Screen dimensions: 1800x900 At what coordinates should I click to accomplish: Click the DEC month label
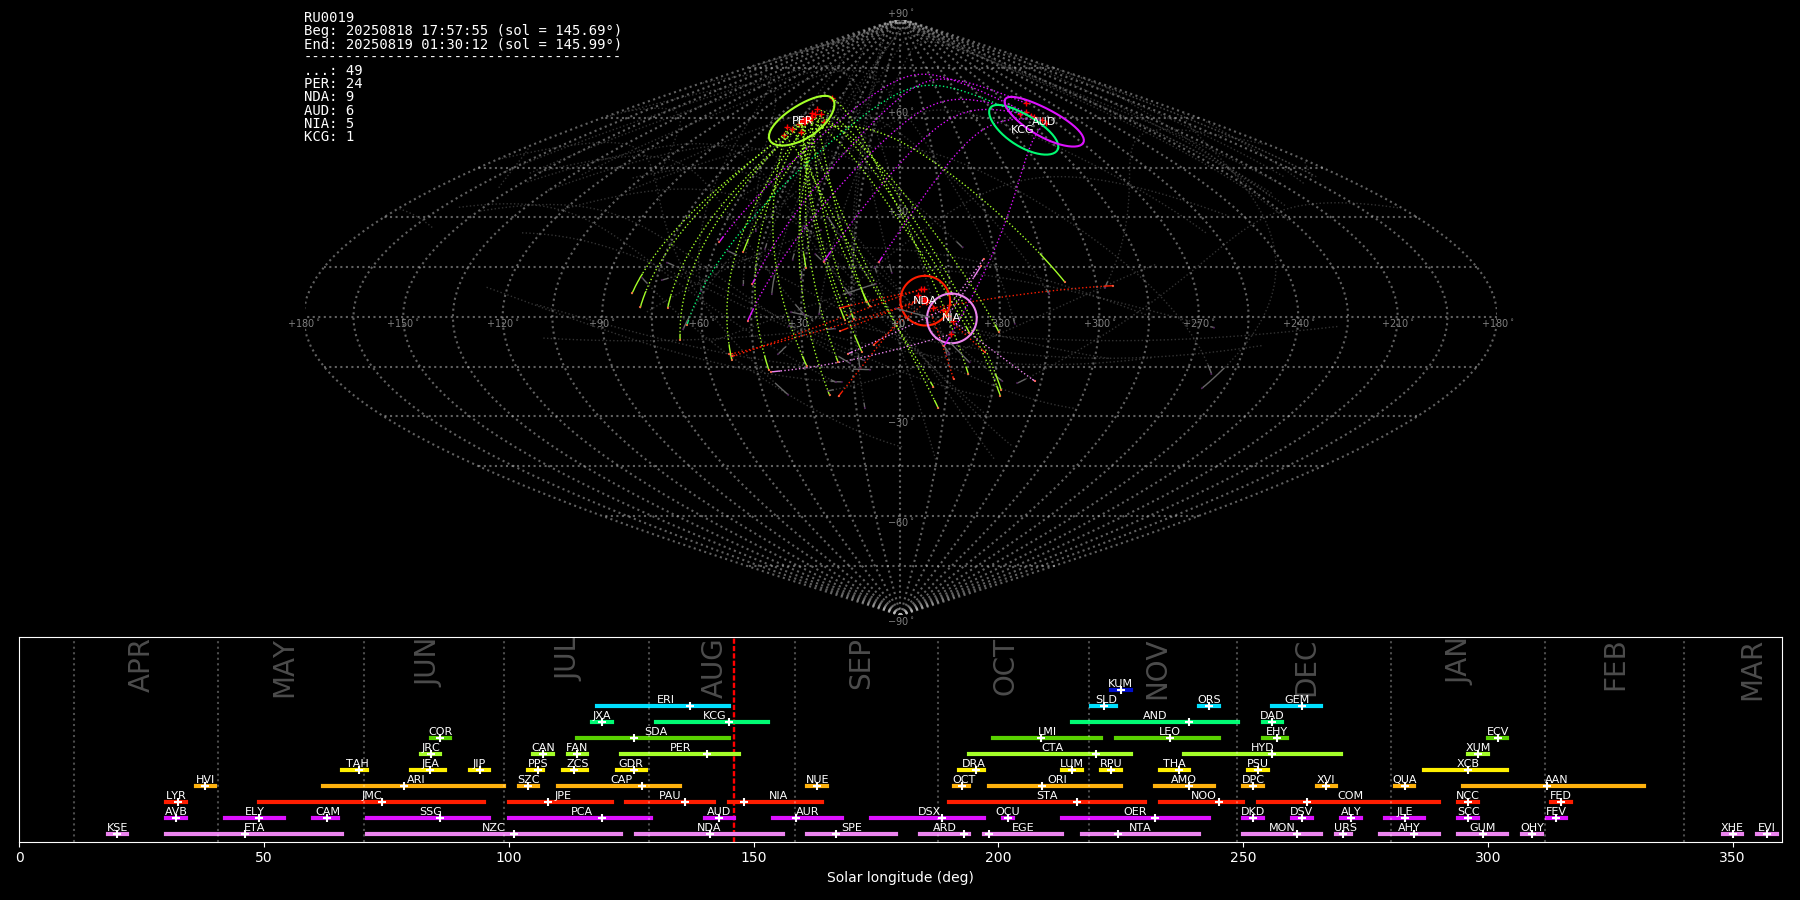[1306, 668]
